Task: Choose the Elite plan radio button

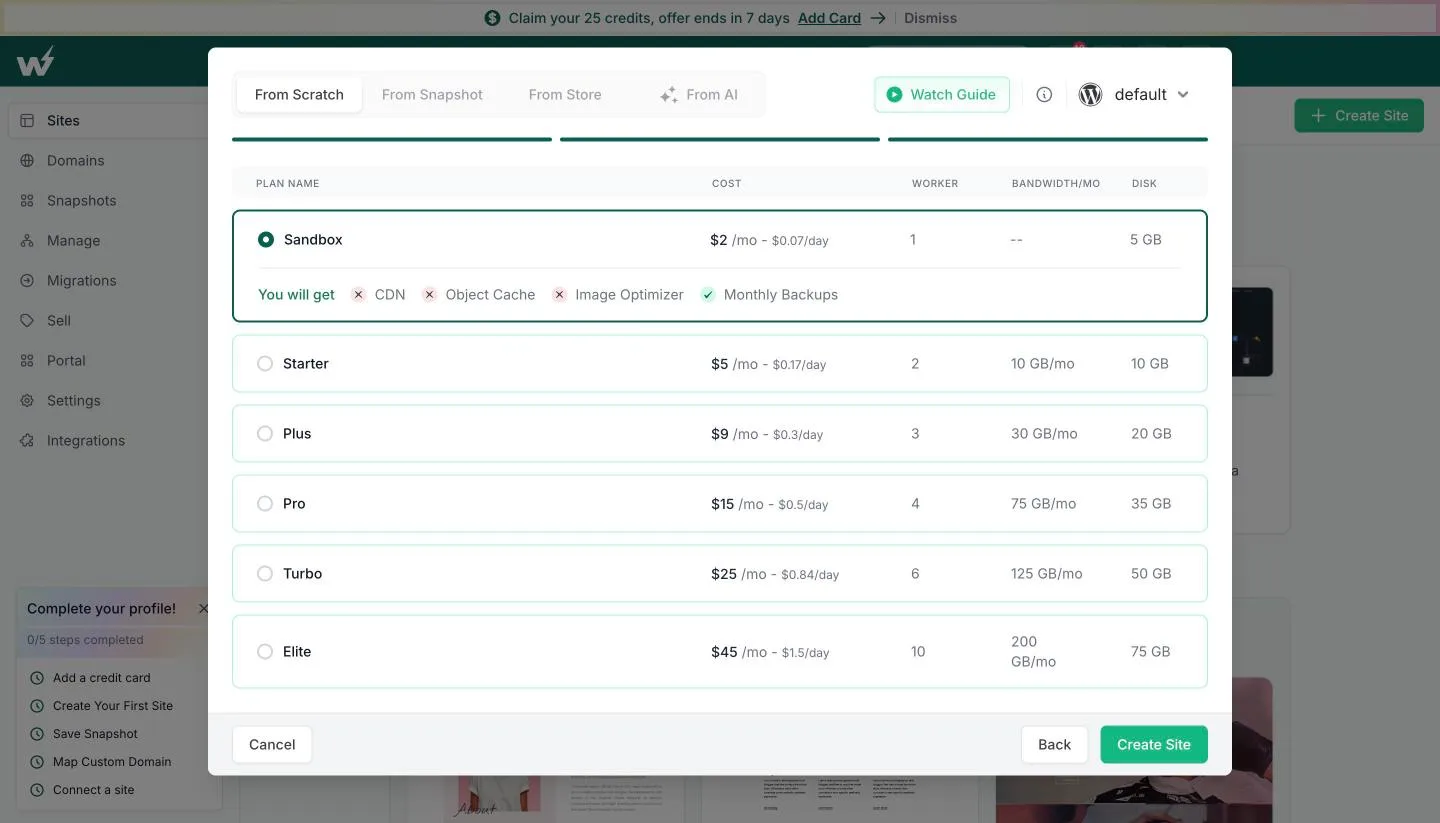Action: point(265,652)
